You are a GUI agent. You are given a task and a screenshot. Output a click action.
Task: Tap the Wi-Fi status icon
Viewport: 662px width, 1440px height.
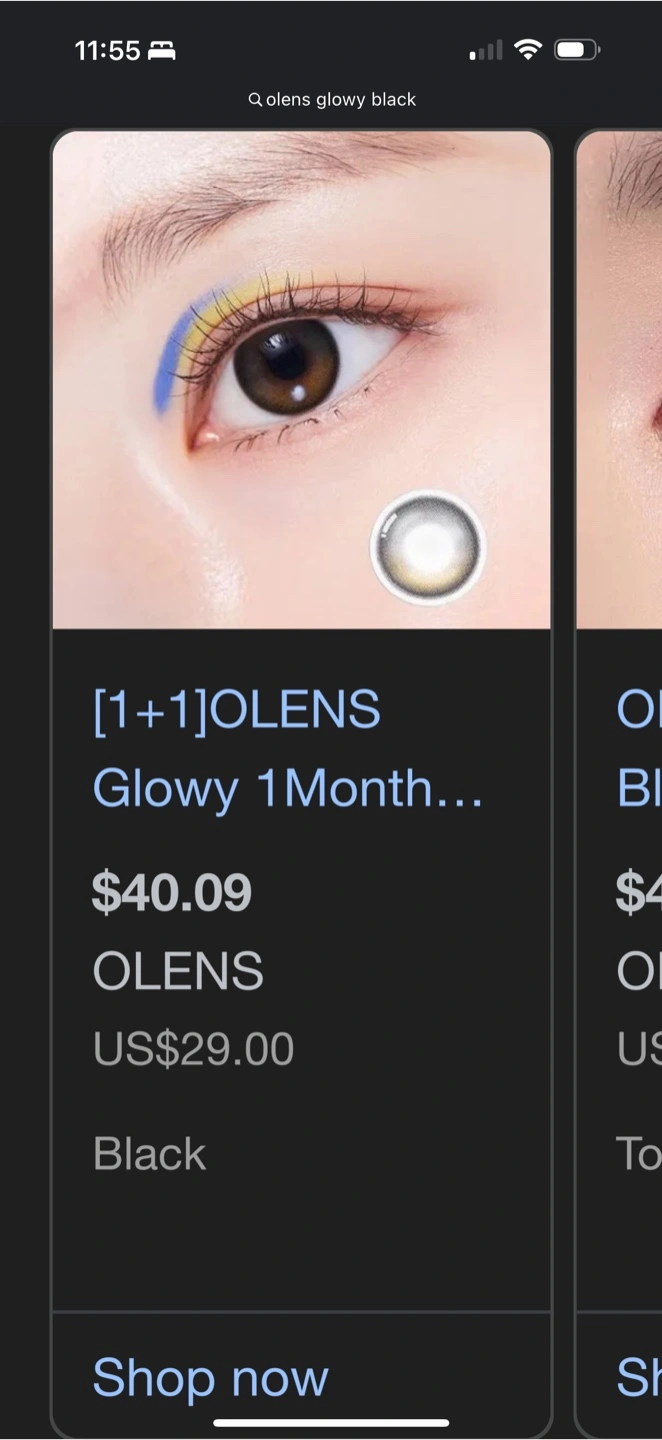[528, 49]
